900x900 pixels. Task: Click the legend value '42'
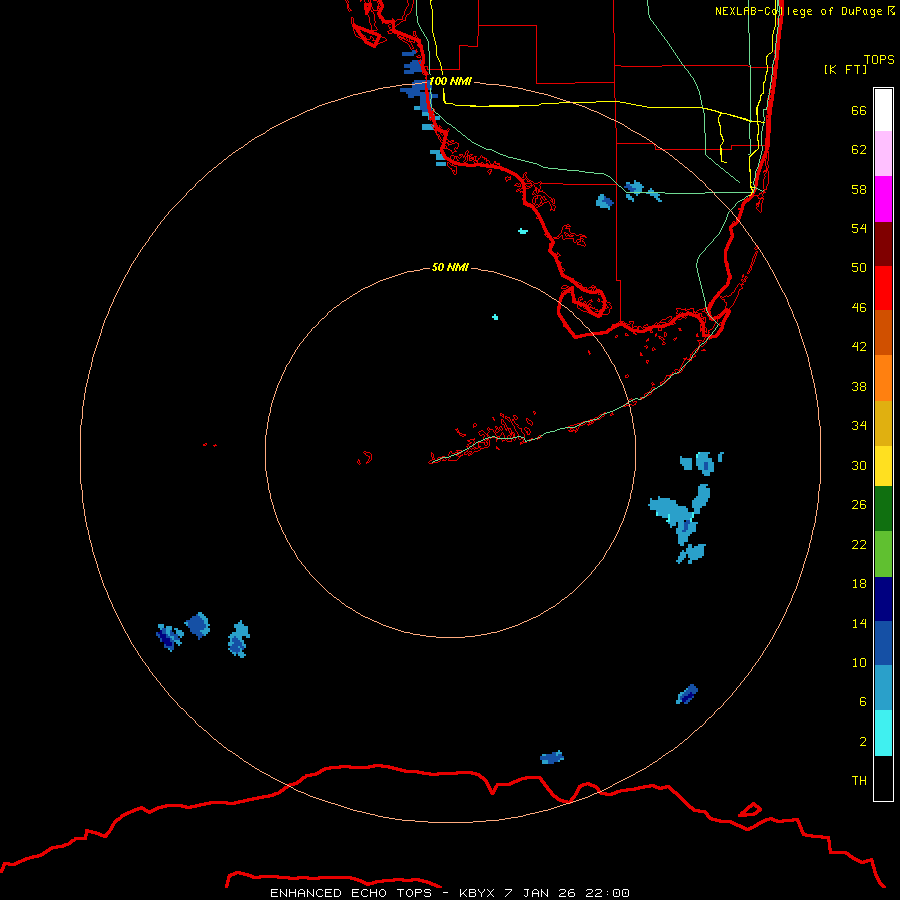(859, 347)
